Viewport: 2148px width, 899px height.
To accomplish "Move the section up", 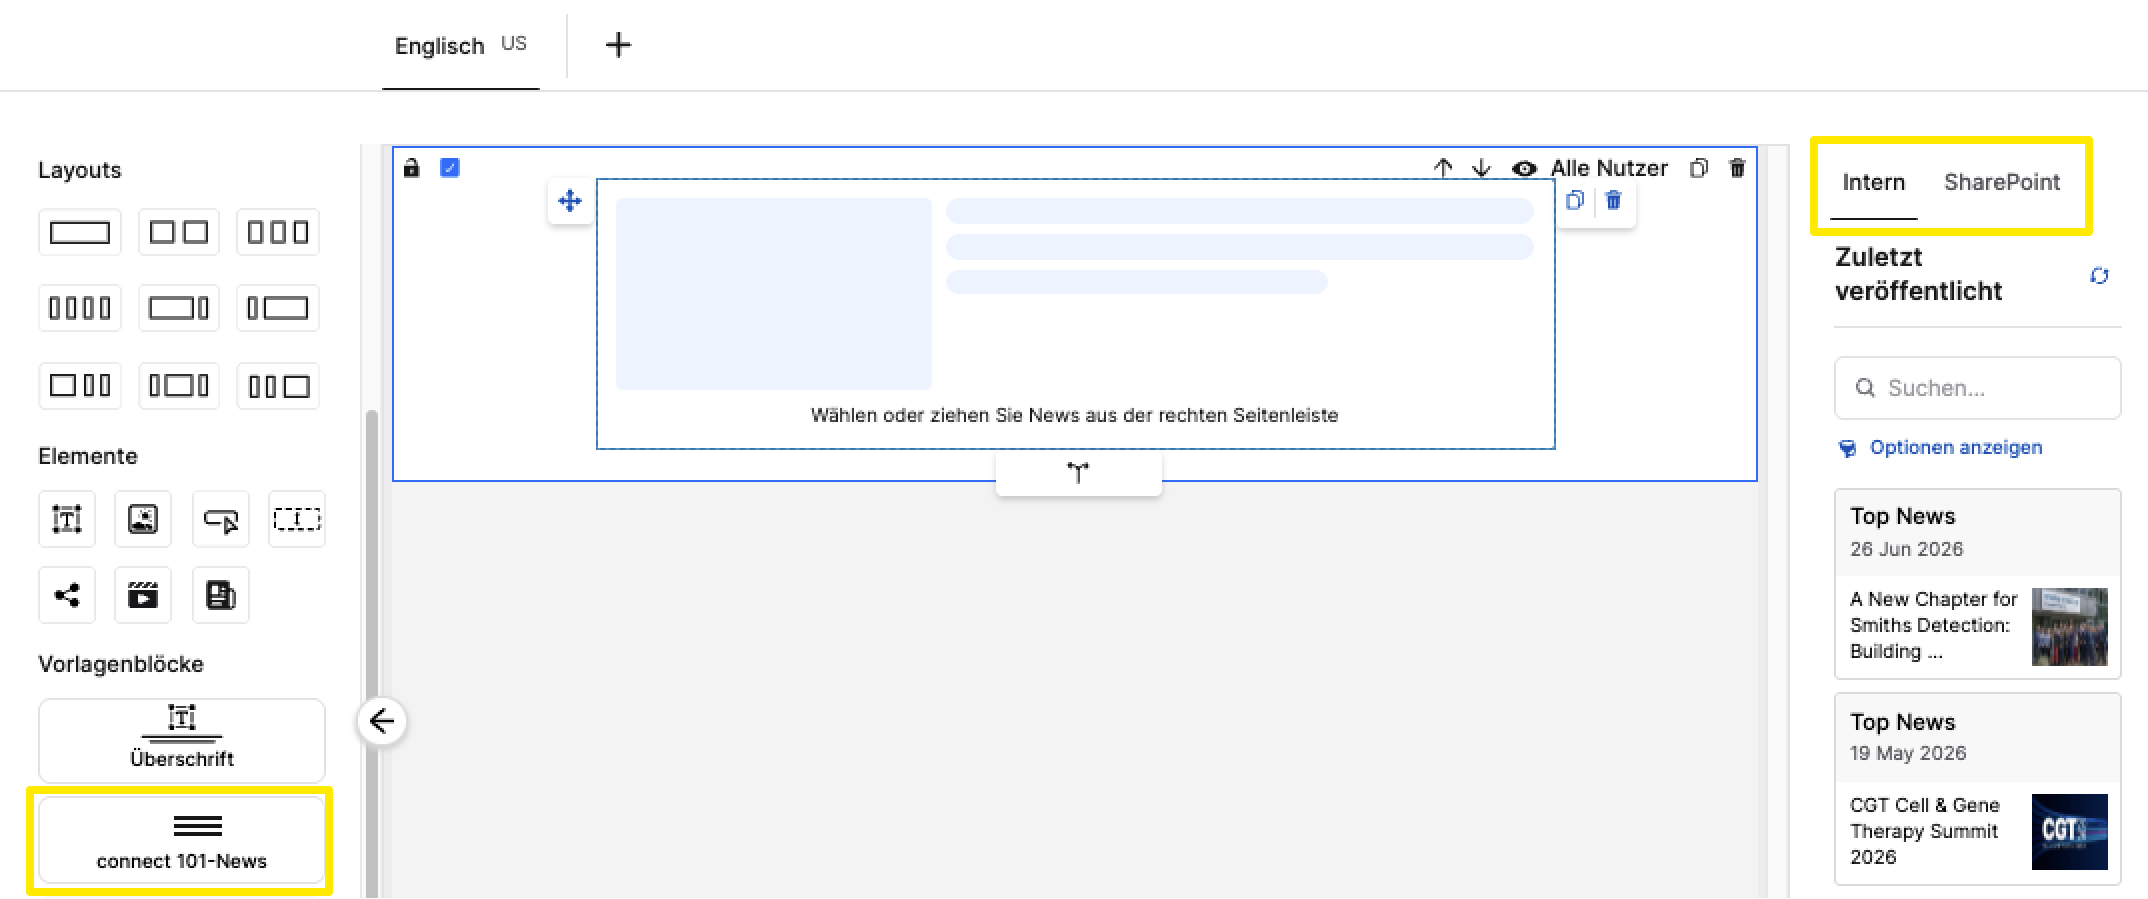I will pyautogui.click(x=1442, y=168).
